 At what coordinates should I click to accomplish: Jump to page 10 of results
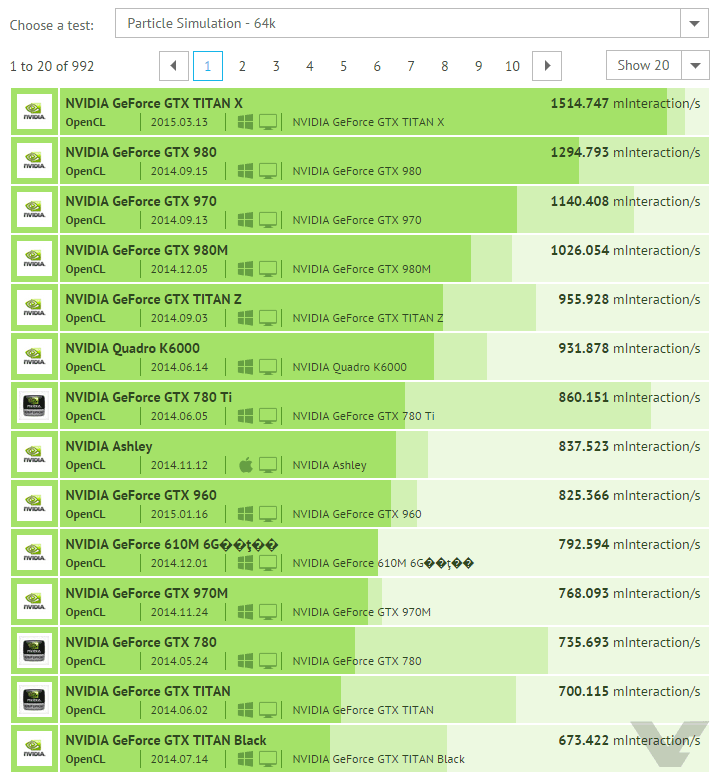[x=512, y=66]
